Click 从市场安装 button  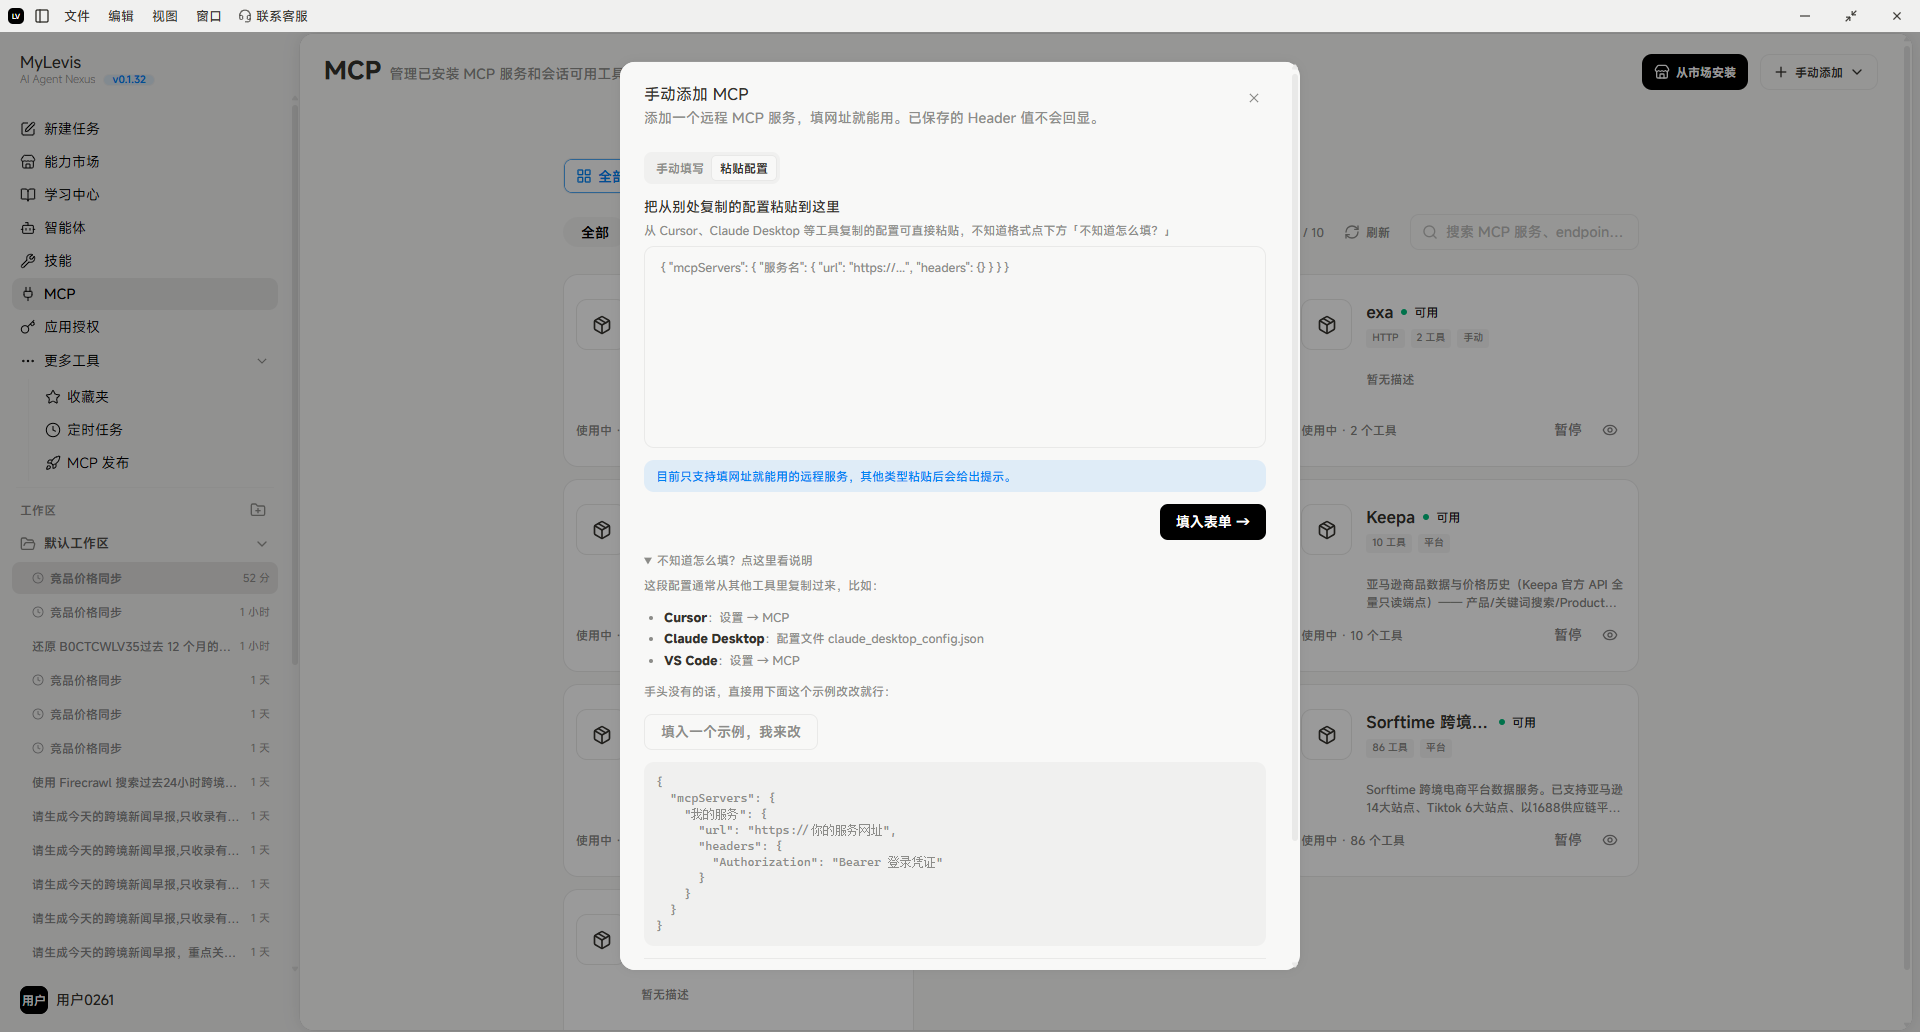[x=1695, y=72]
